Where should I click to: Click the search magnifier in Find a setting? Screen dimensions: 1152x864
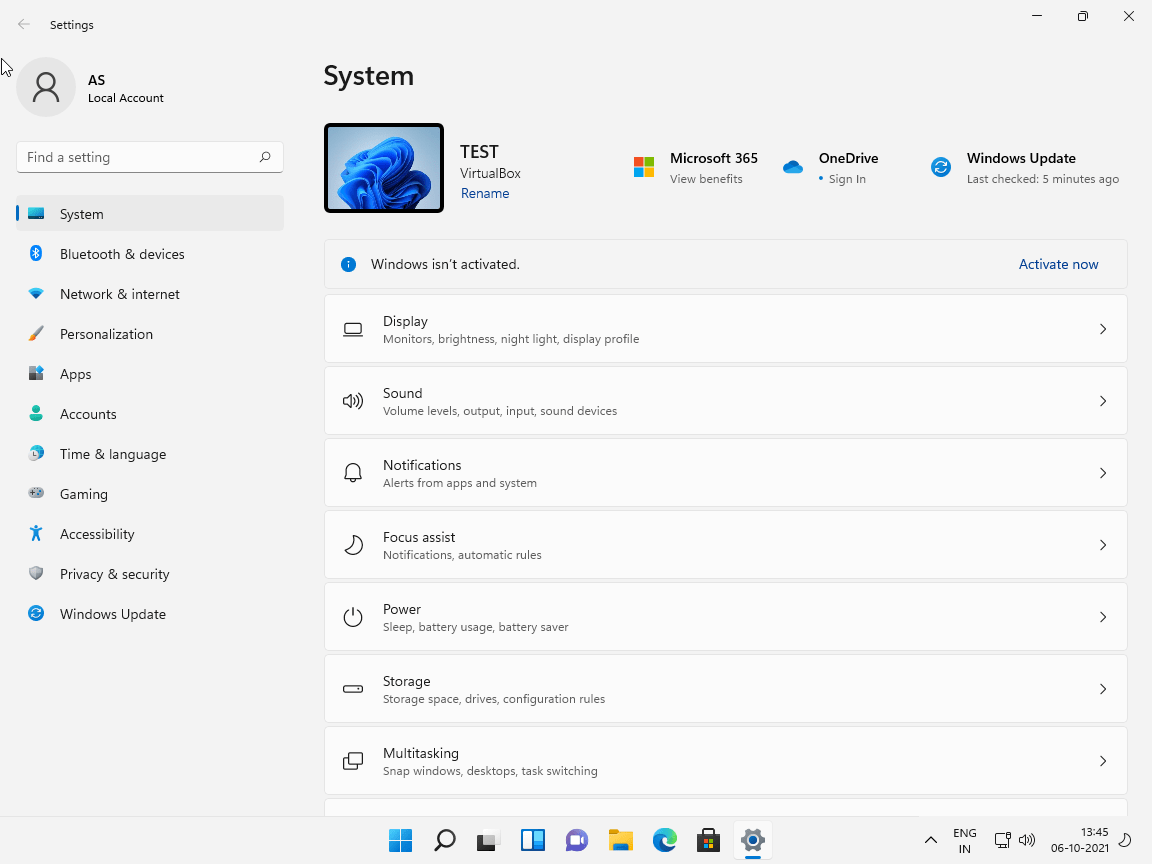265,156
